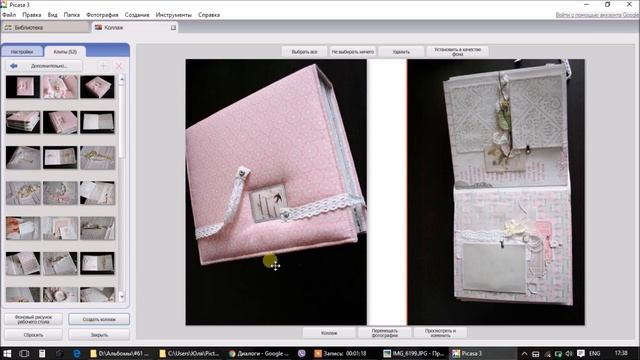This screenshot has height=360, width=640.
Task: Select the pink album photo in the collage
Action: point(276,192)
